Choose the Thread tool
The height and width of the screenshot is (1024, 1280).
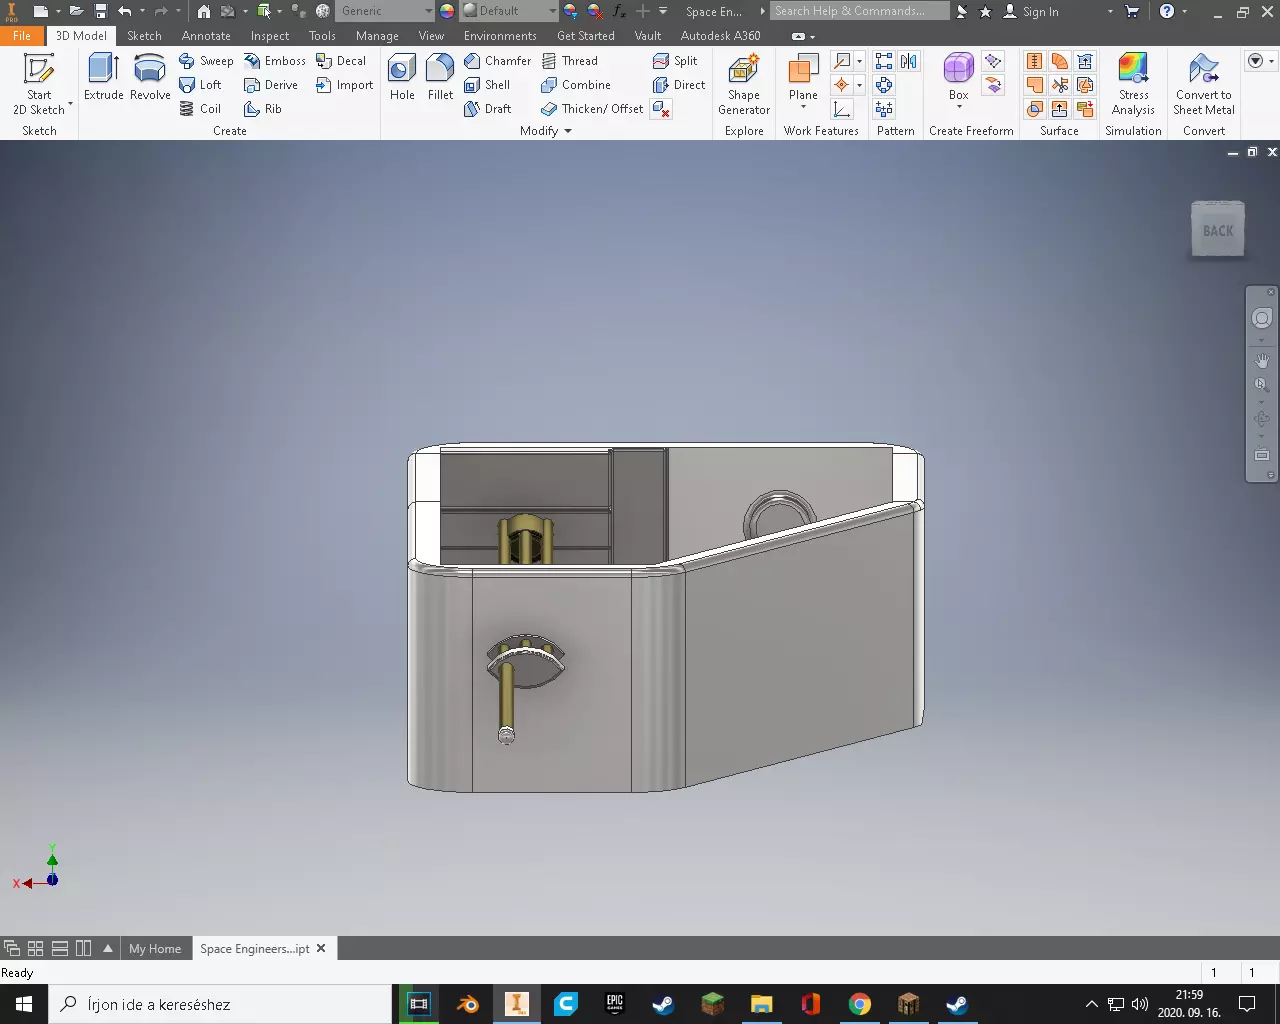coord(569,61)
